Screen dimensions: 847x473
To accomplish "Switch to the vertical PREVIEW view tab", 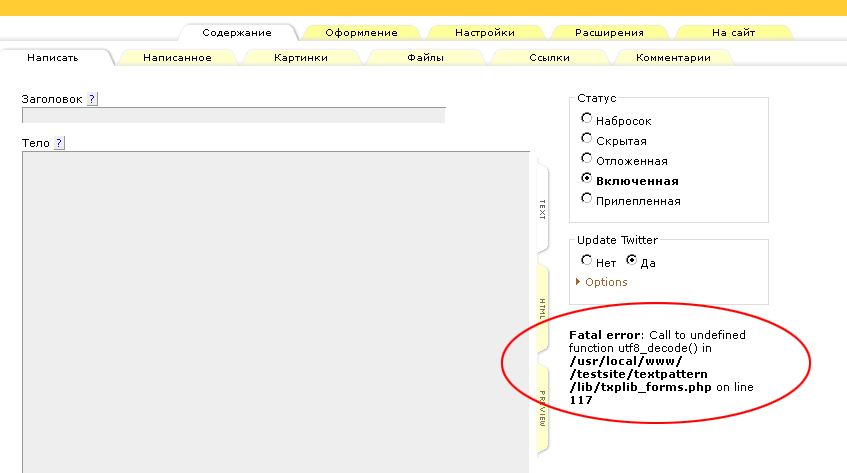I will tap(542, 409).
